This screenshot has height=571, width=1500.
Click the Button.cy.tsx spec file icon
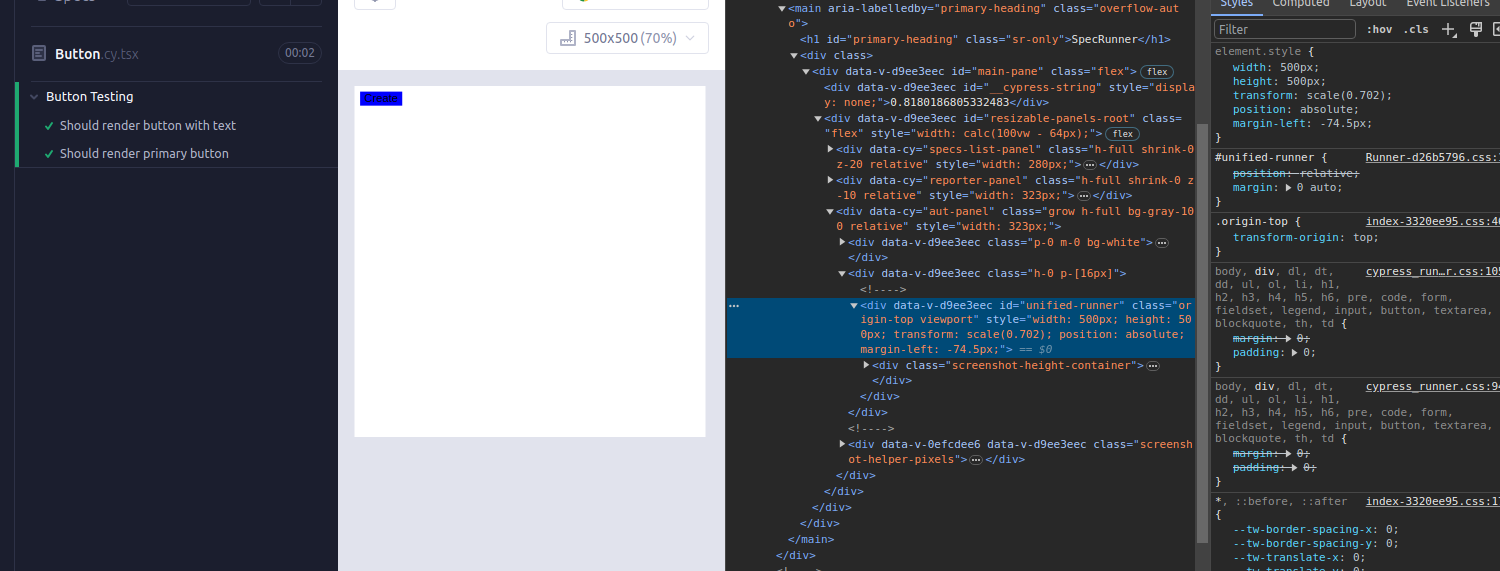coord(39,53)
